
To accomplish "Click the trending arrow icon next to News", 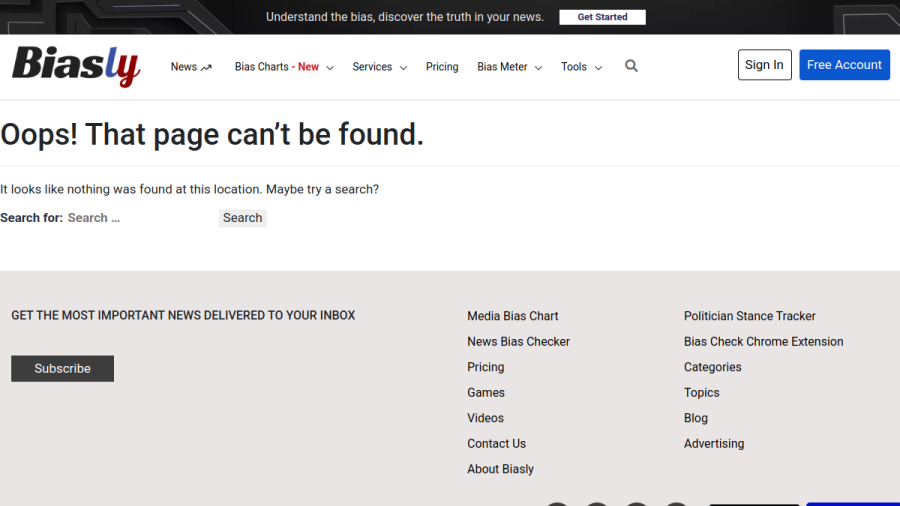I will point(206,67).
